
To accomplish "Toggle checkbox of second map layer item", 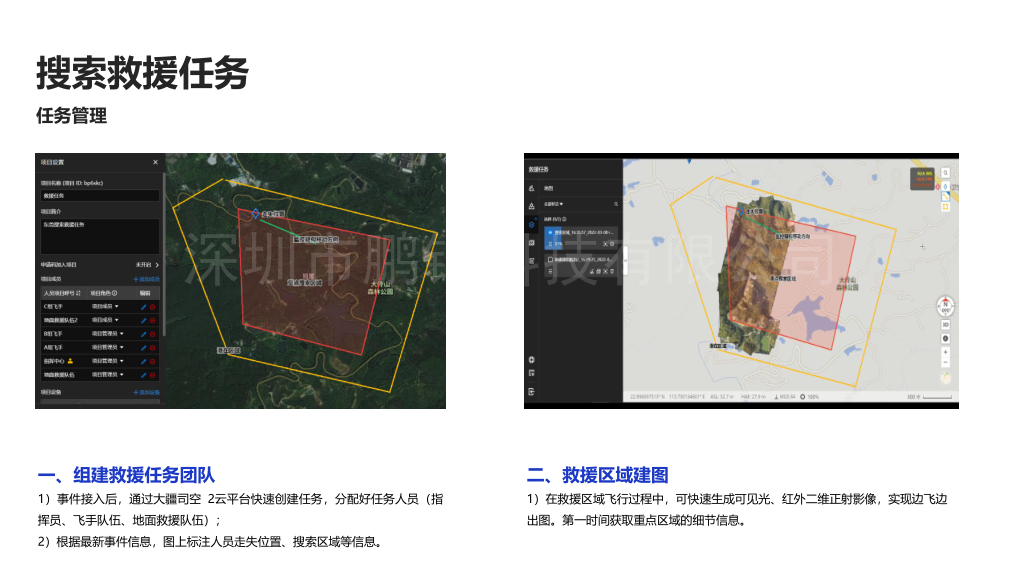I will click(x=550, y=259).
